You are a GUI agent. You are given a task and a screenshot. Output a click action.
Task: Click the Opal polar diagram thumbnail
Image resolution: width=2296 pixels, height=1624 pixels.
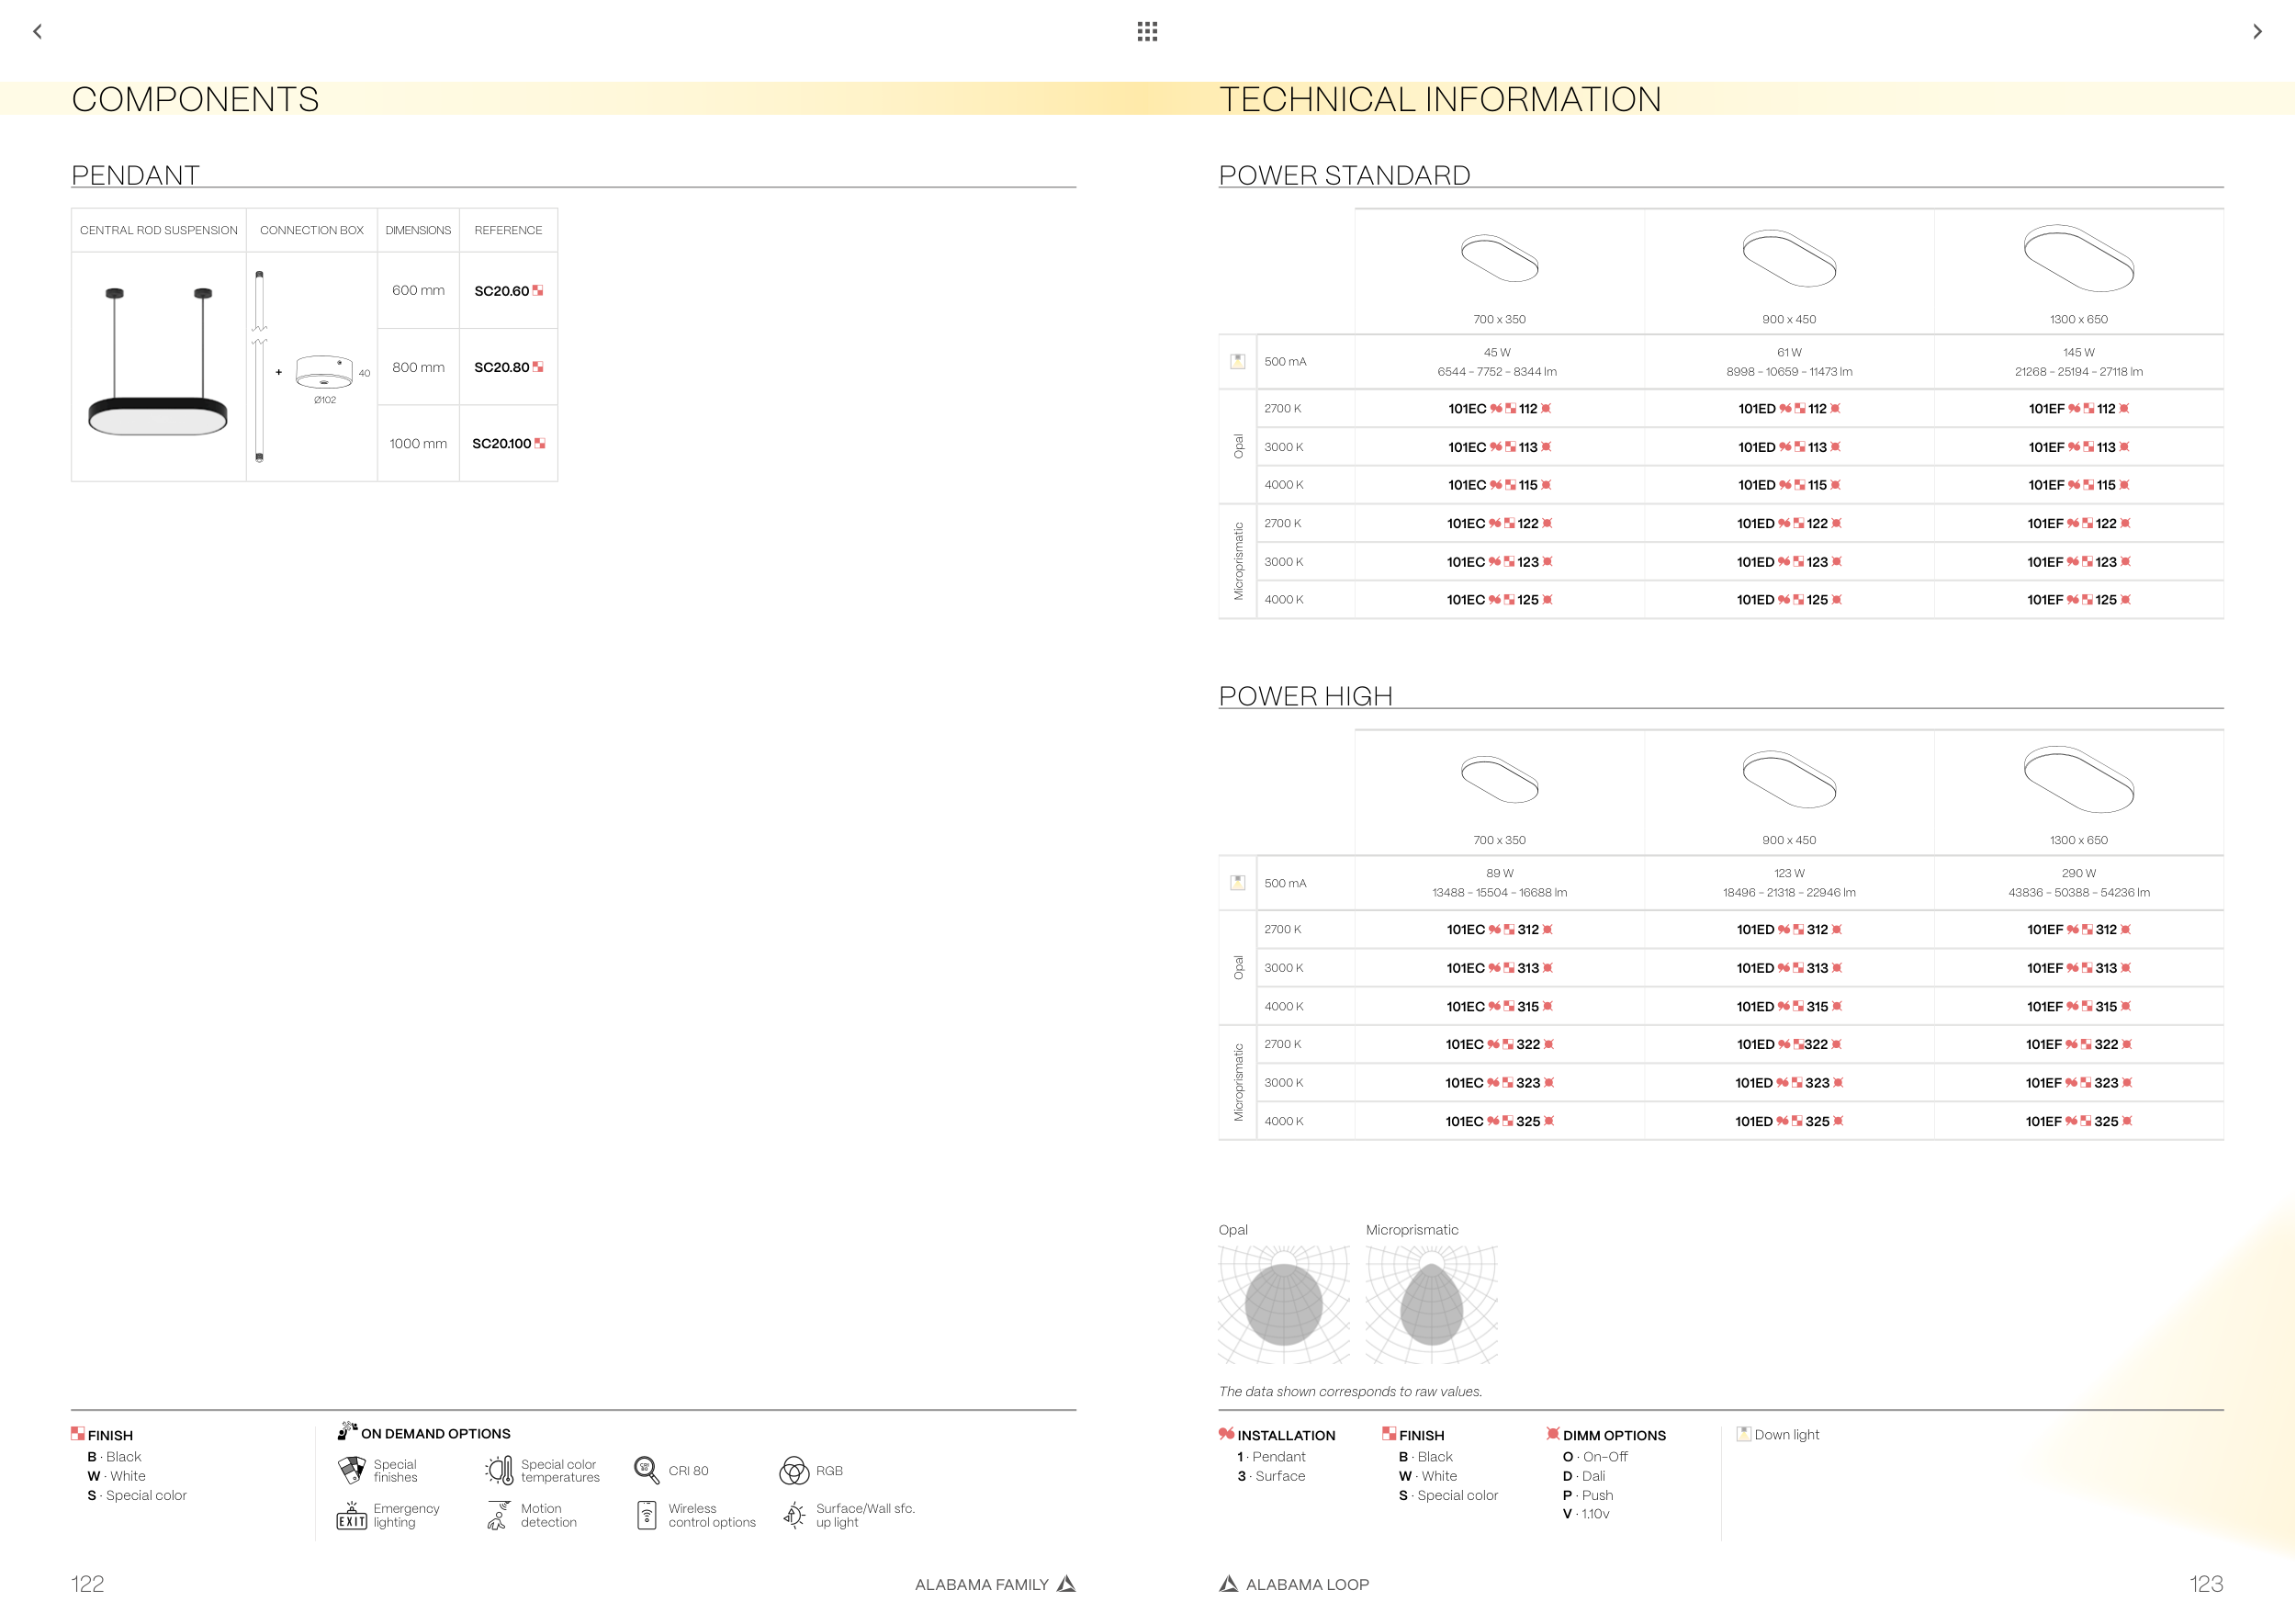click(1284, 1304)
